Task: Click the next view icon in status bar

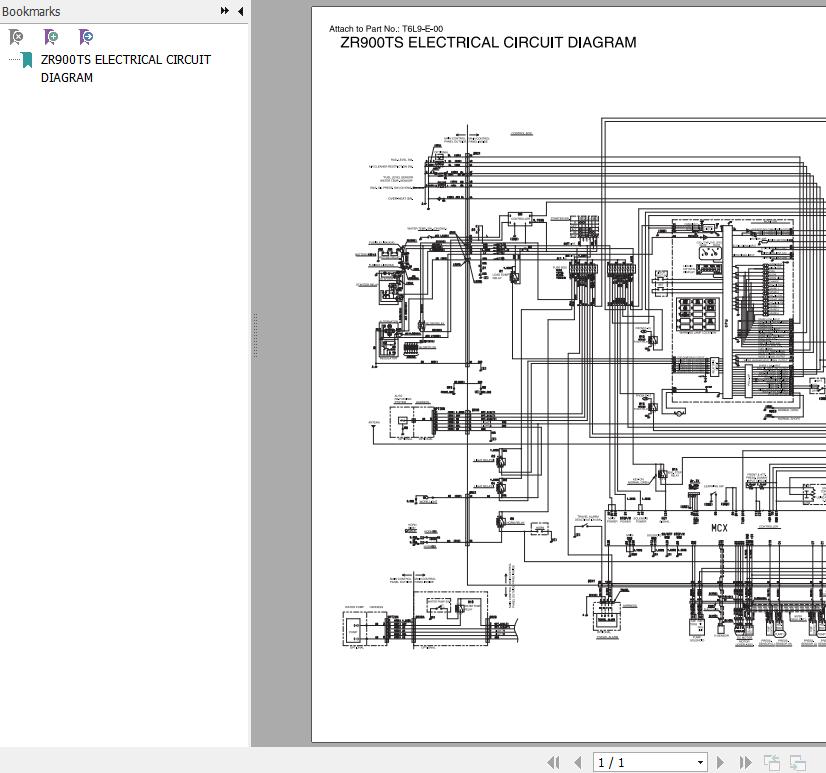Action: [798, 762]
